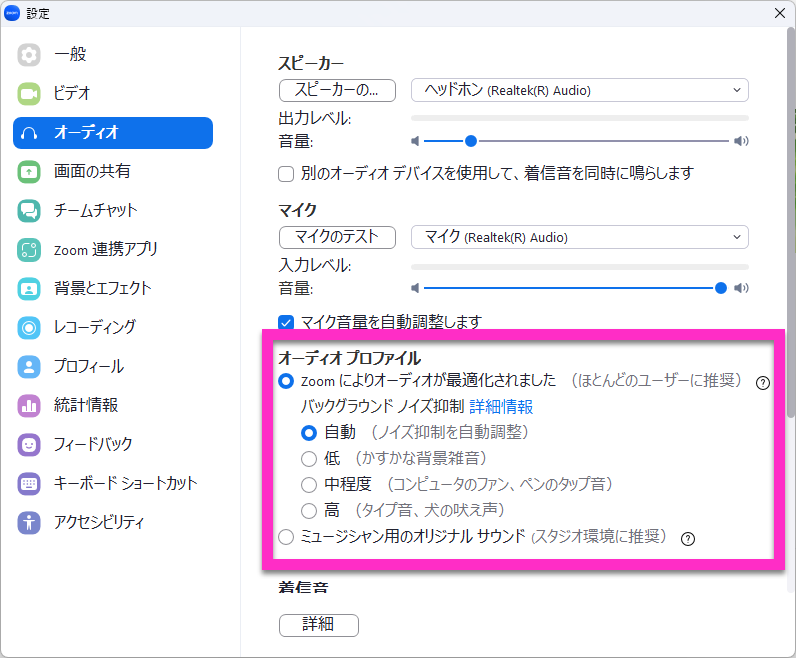This screenshot has width=796, height=658.
Task: Open チームチャット settings
Action: pos(113,211)
